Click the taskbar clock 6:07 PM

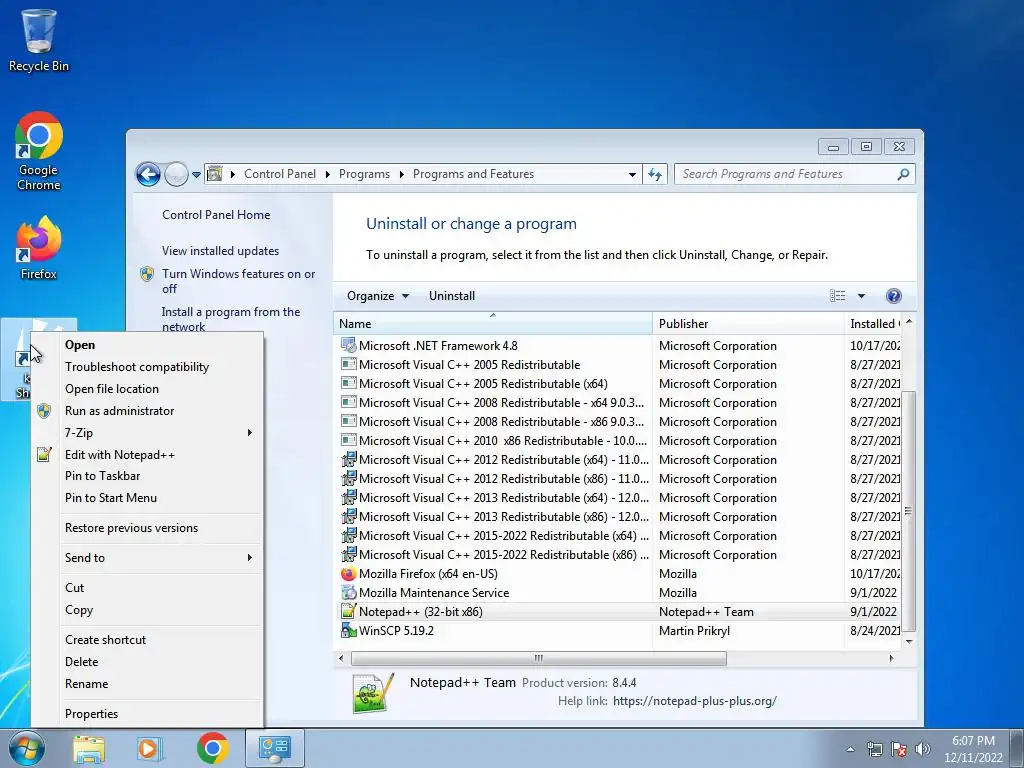(x=973, y=749)
